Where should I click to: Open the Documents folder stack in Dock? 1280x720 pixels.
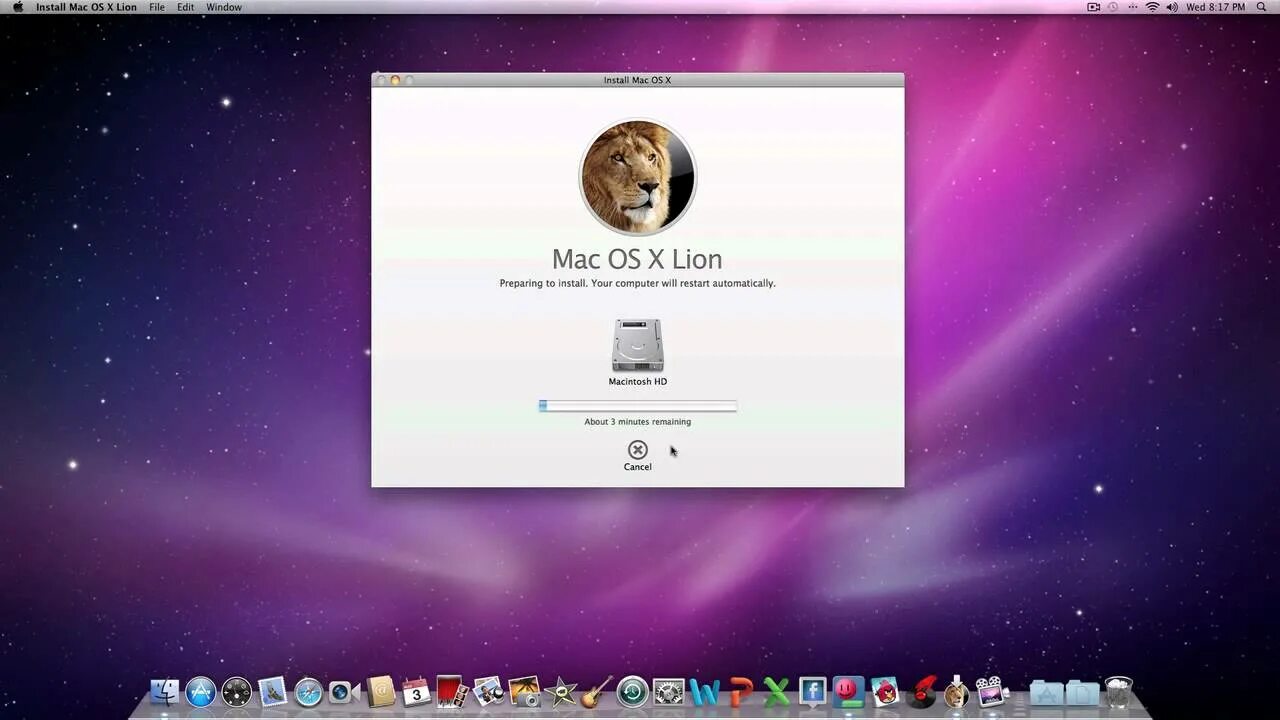pyautogui.click(x=1082, y=692)
